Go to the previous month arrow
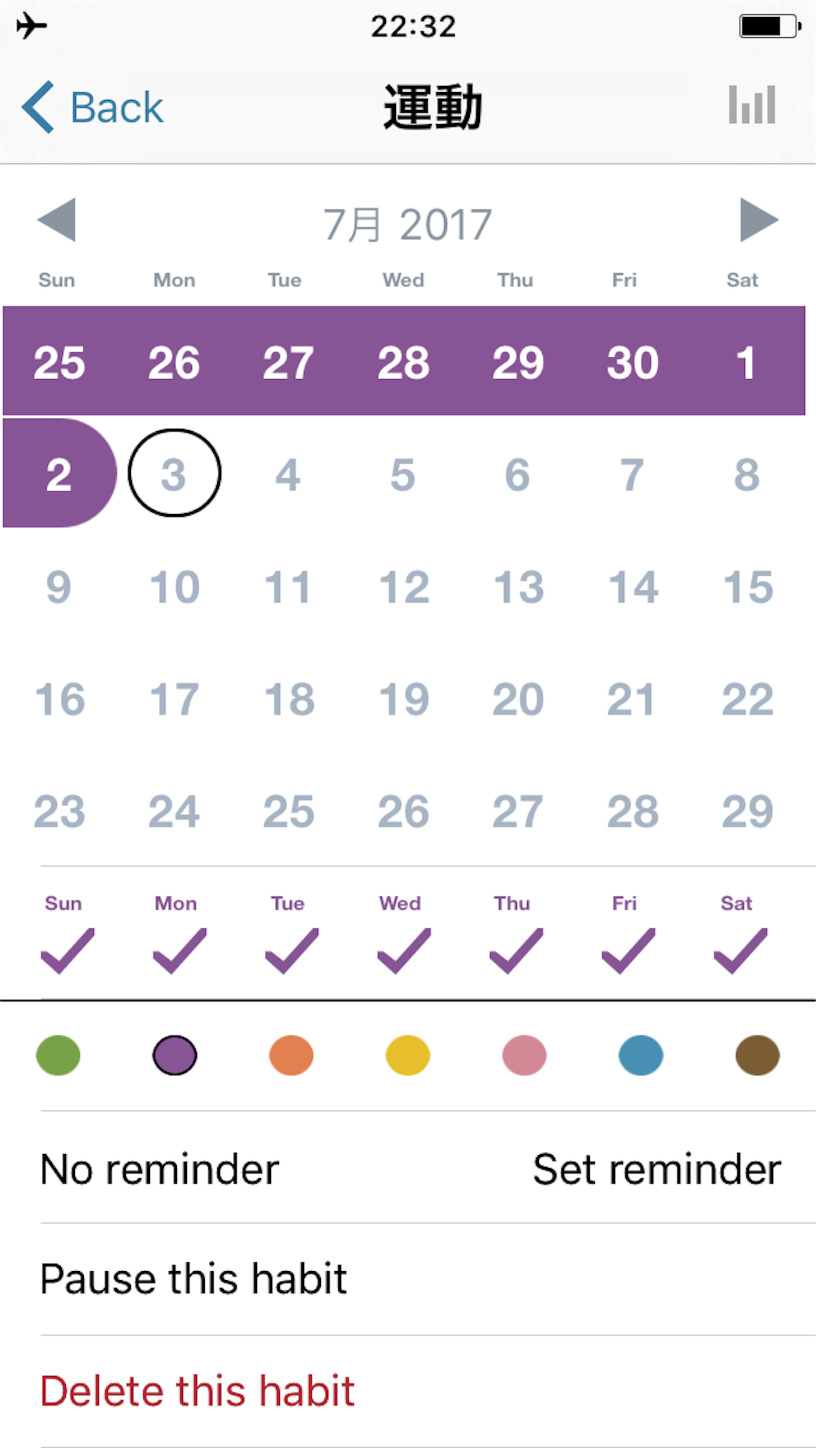Viewport: 816px width, 1448px height. click(x=56, y=221)
